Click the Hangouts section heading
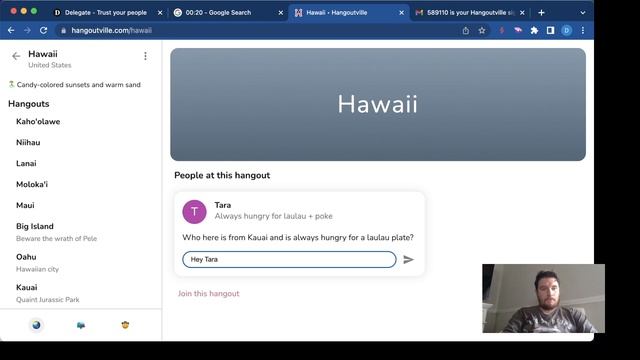 coord(29,104)
